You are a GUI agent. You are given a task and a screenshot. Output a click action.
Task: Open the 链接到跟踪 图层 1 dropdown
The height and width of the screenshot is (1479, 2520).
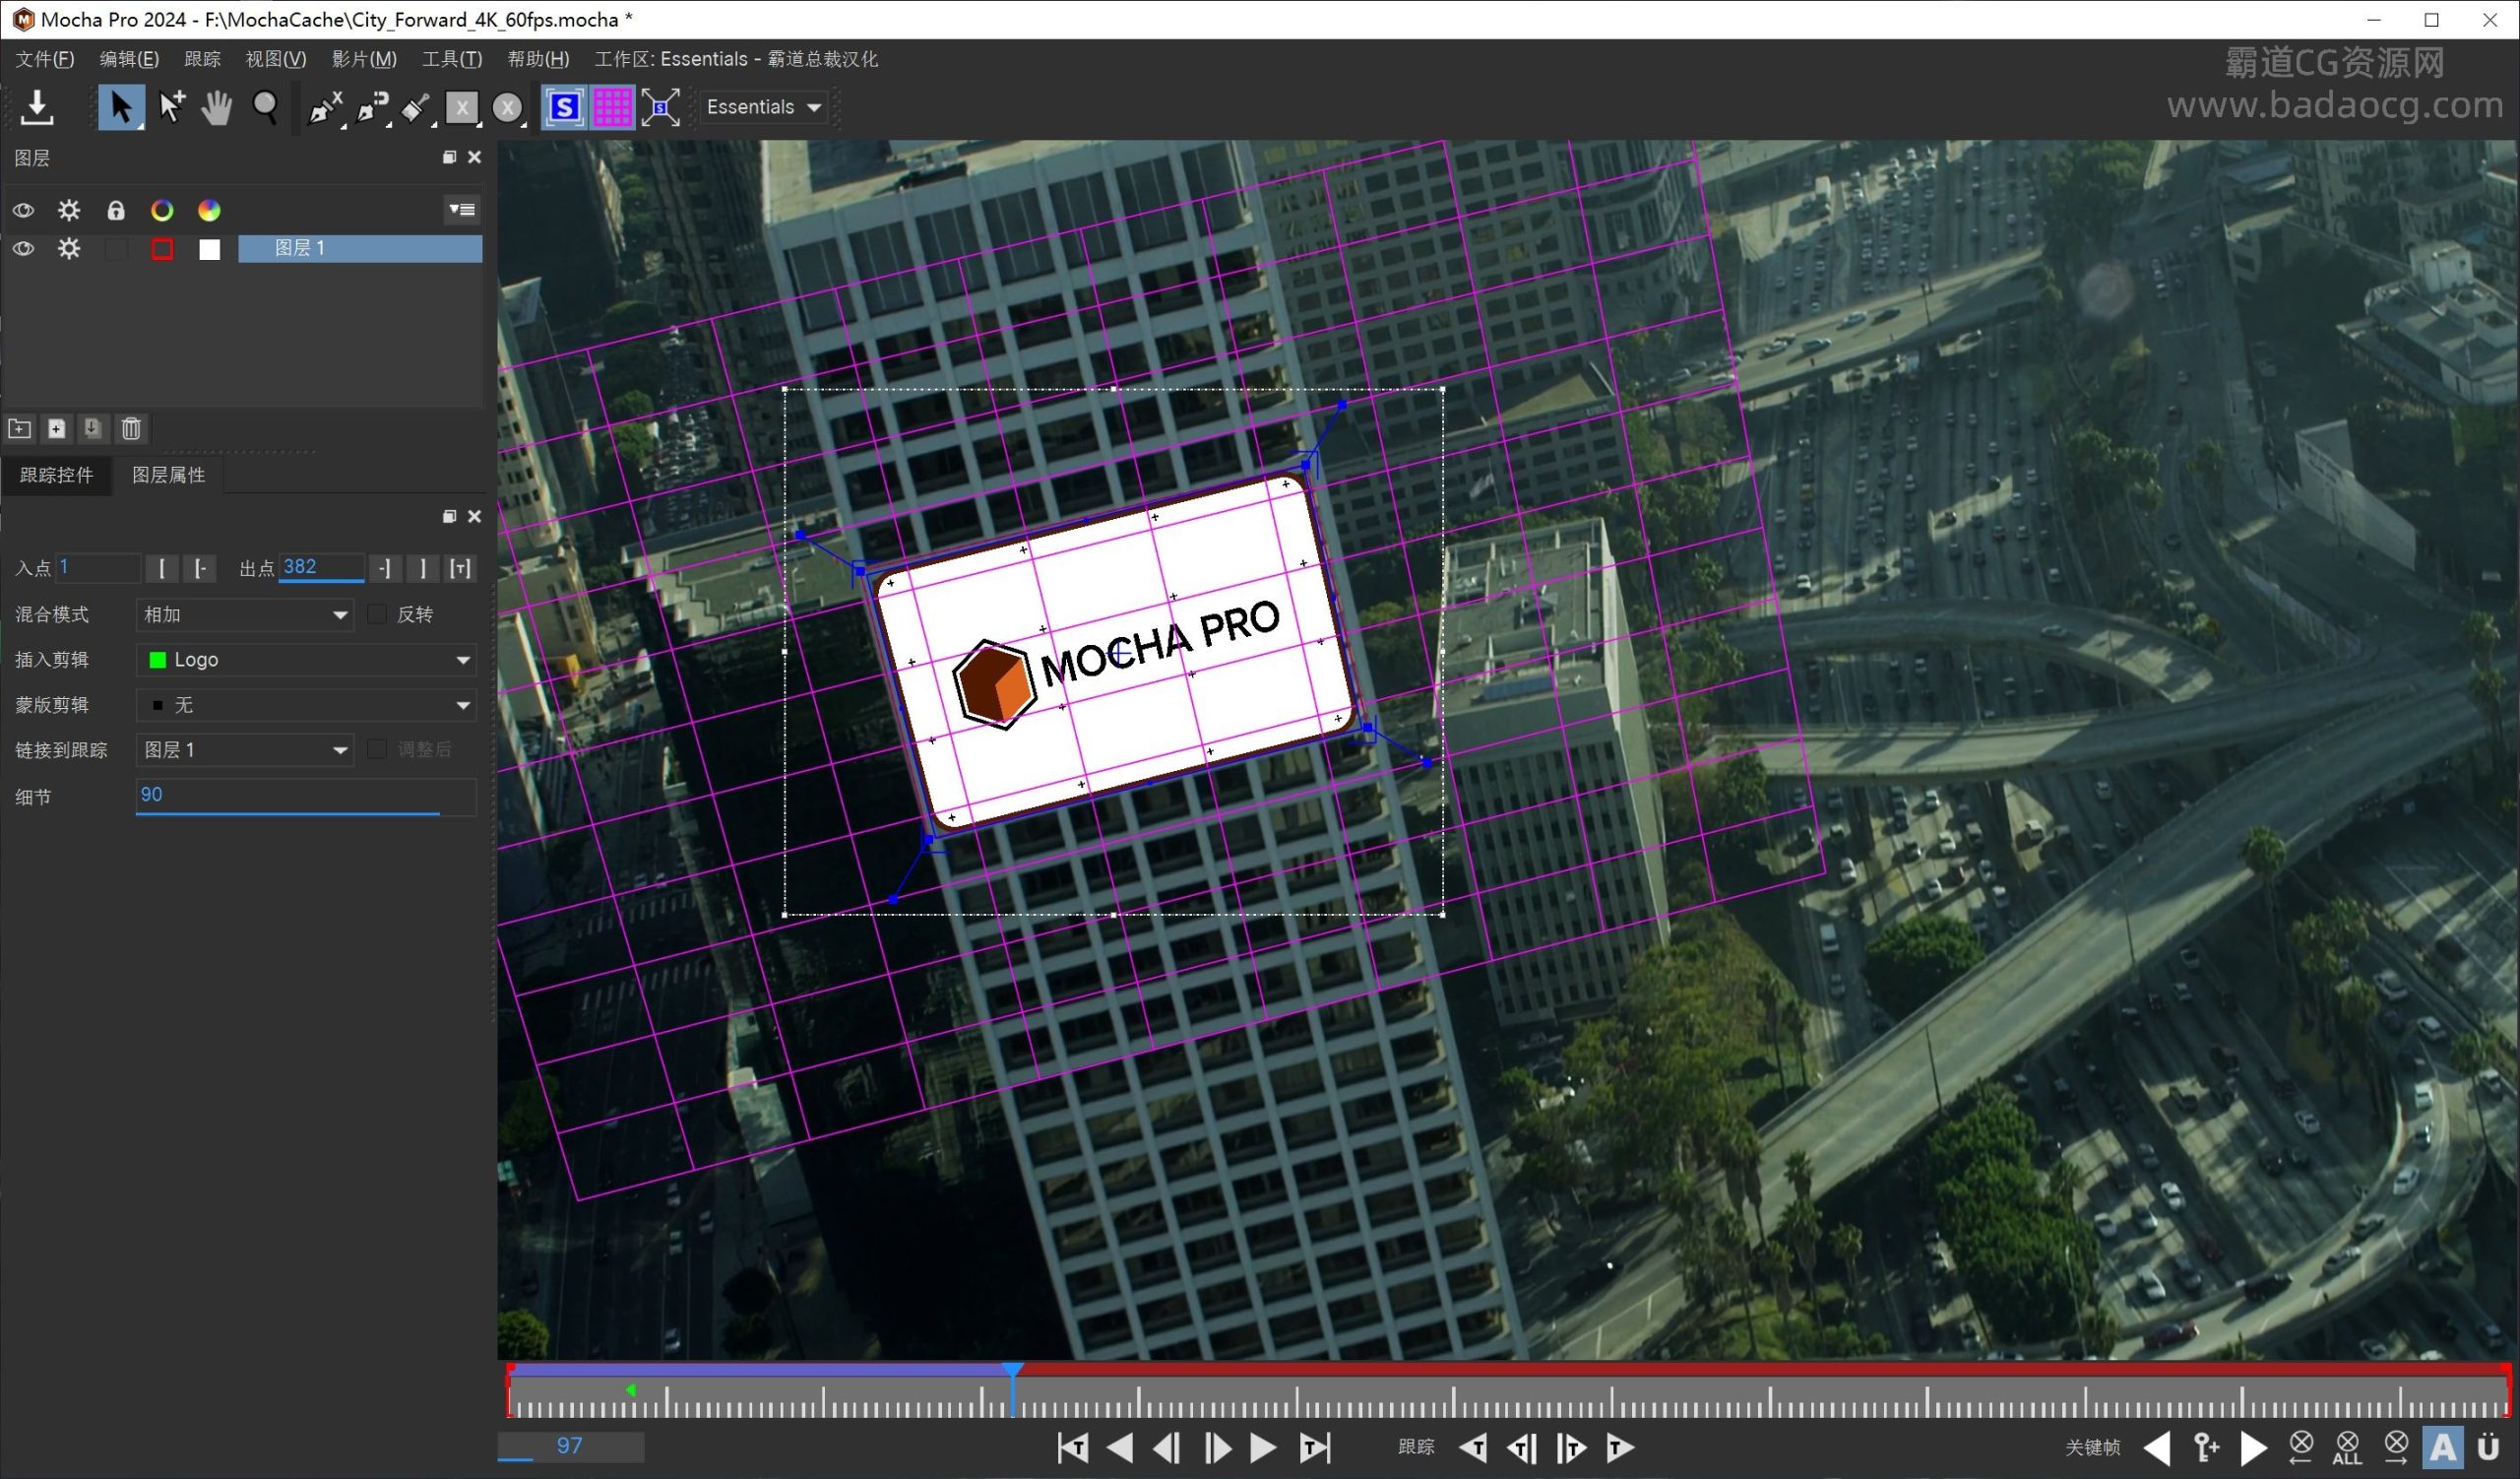click(x=245, y=750)
